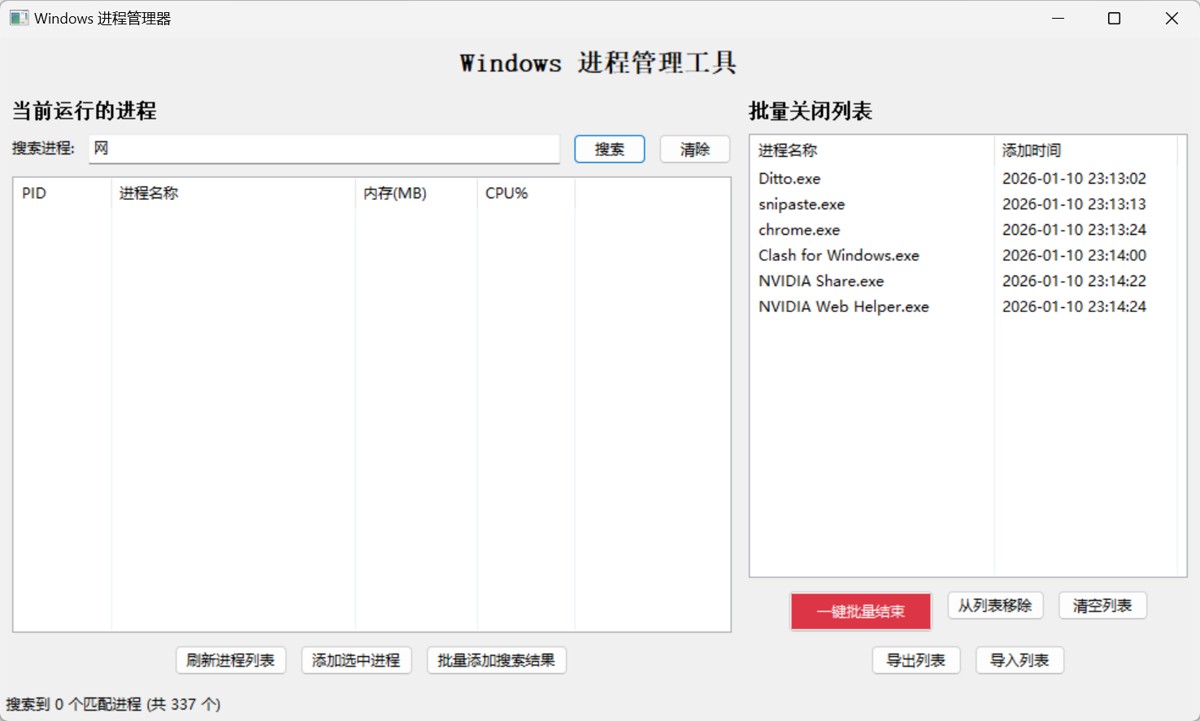The image size is (1200, 721).
Task: Click 清空列表 button
Action: point(1102,605)
